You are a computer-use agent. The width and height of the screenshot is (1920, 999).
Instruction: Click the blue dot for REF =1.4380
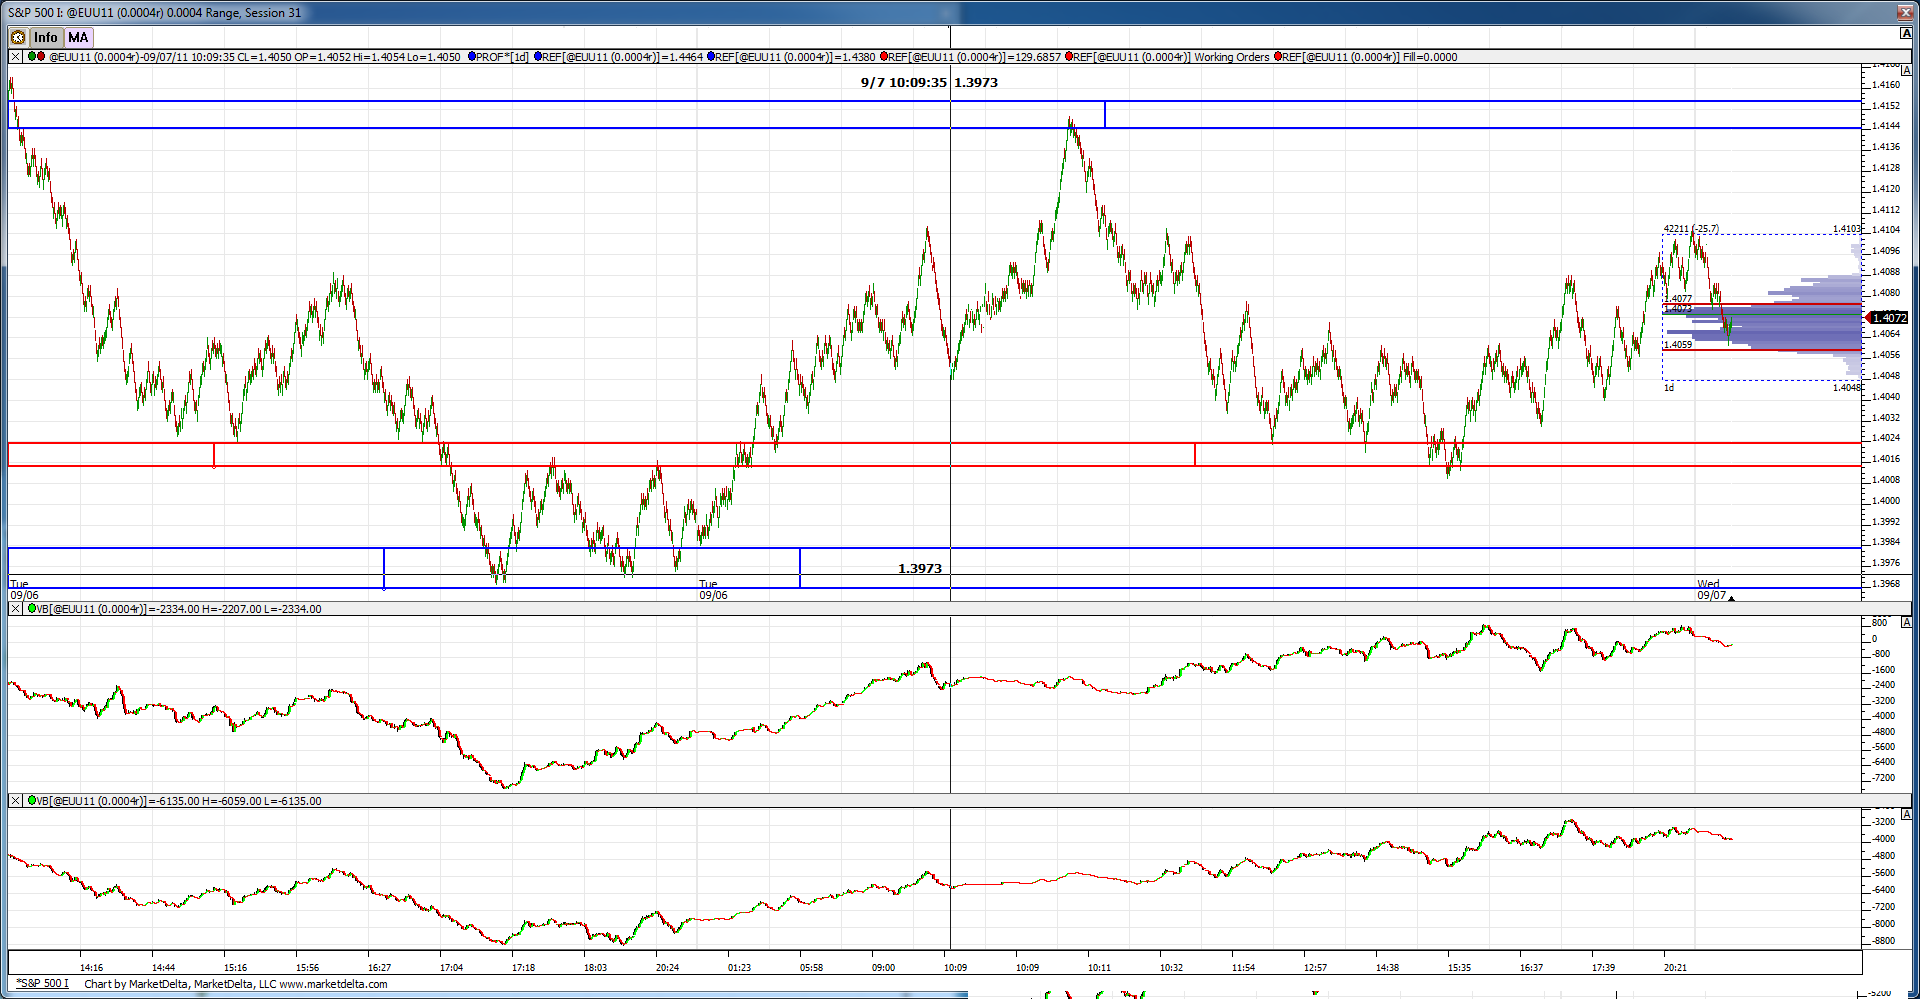(x=711, y=57)
